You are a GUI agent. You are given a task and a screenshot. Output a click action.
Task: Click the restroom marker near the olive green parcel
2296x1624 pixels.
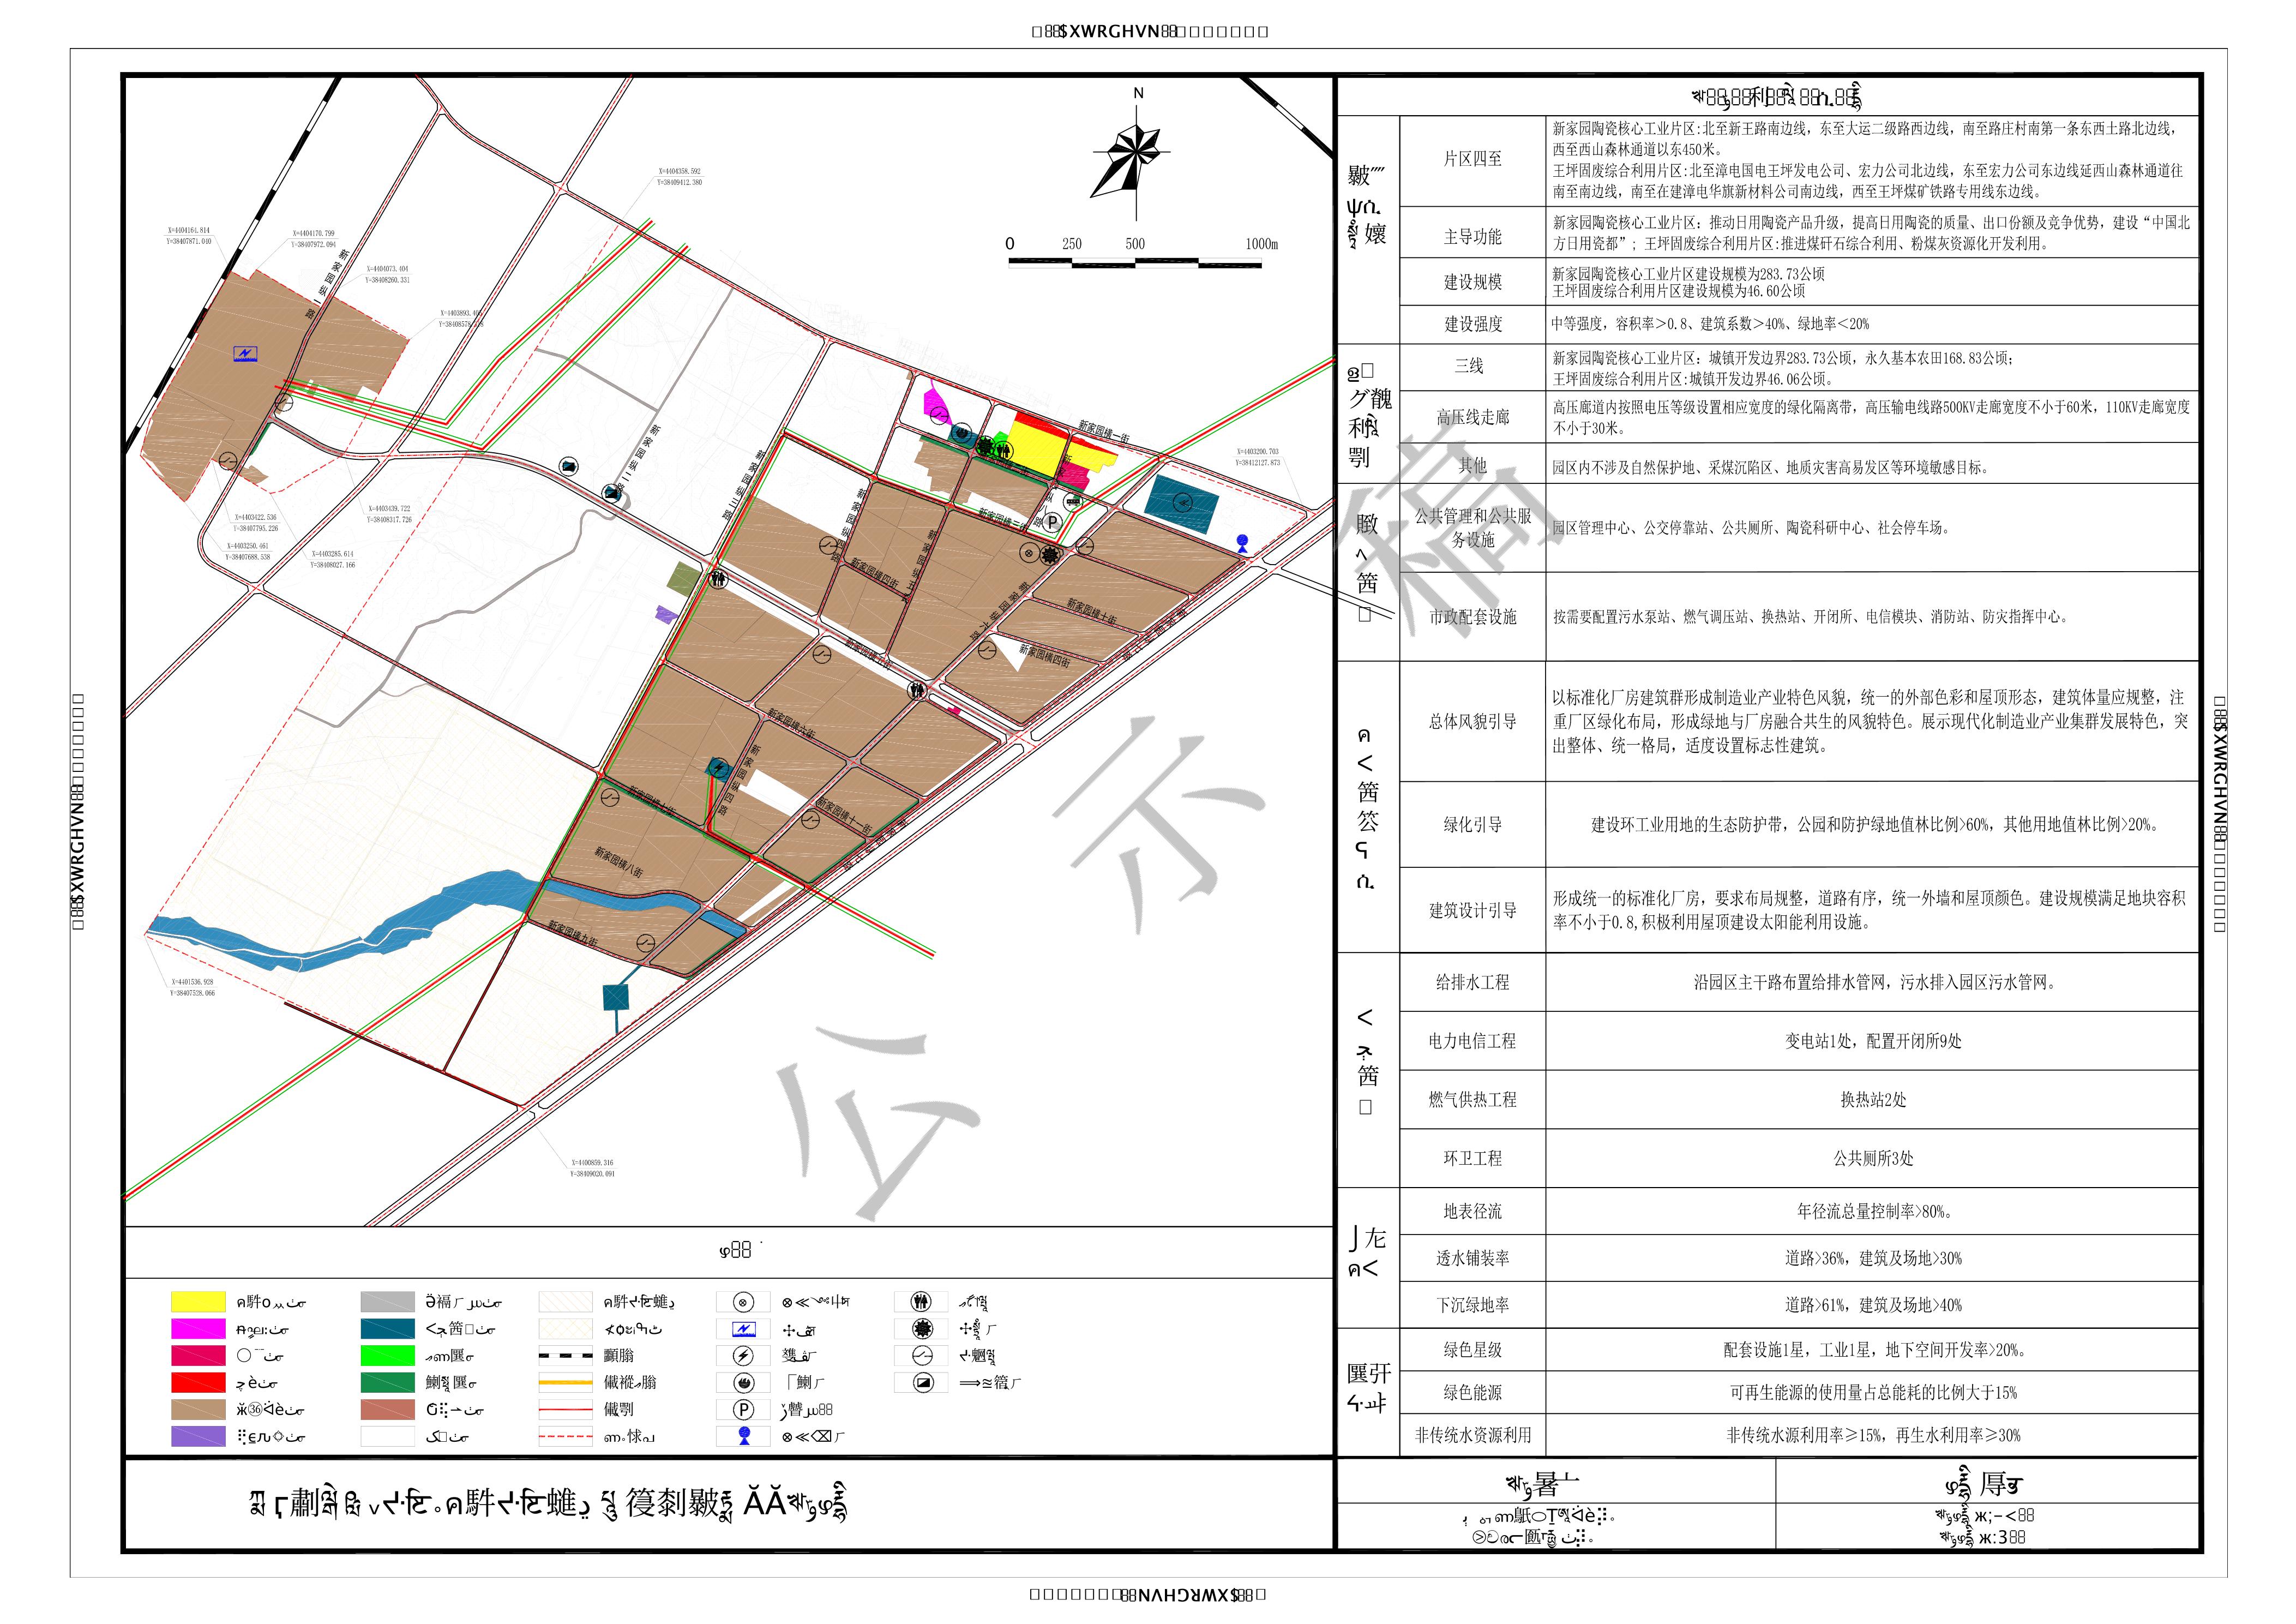(x=718, y=579)
